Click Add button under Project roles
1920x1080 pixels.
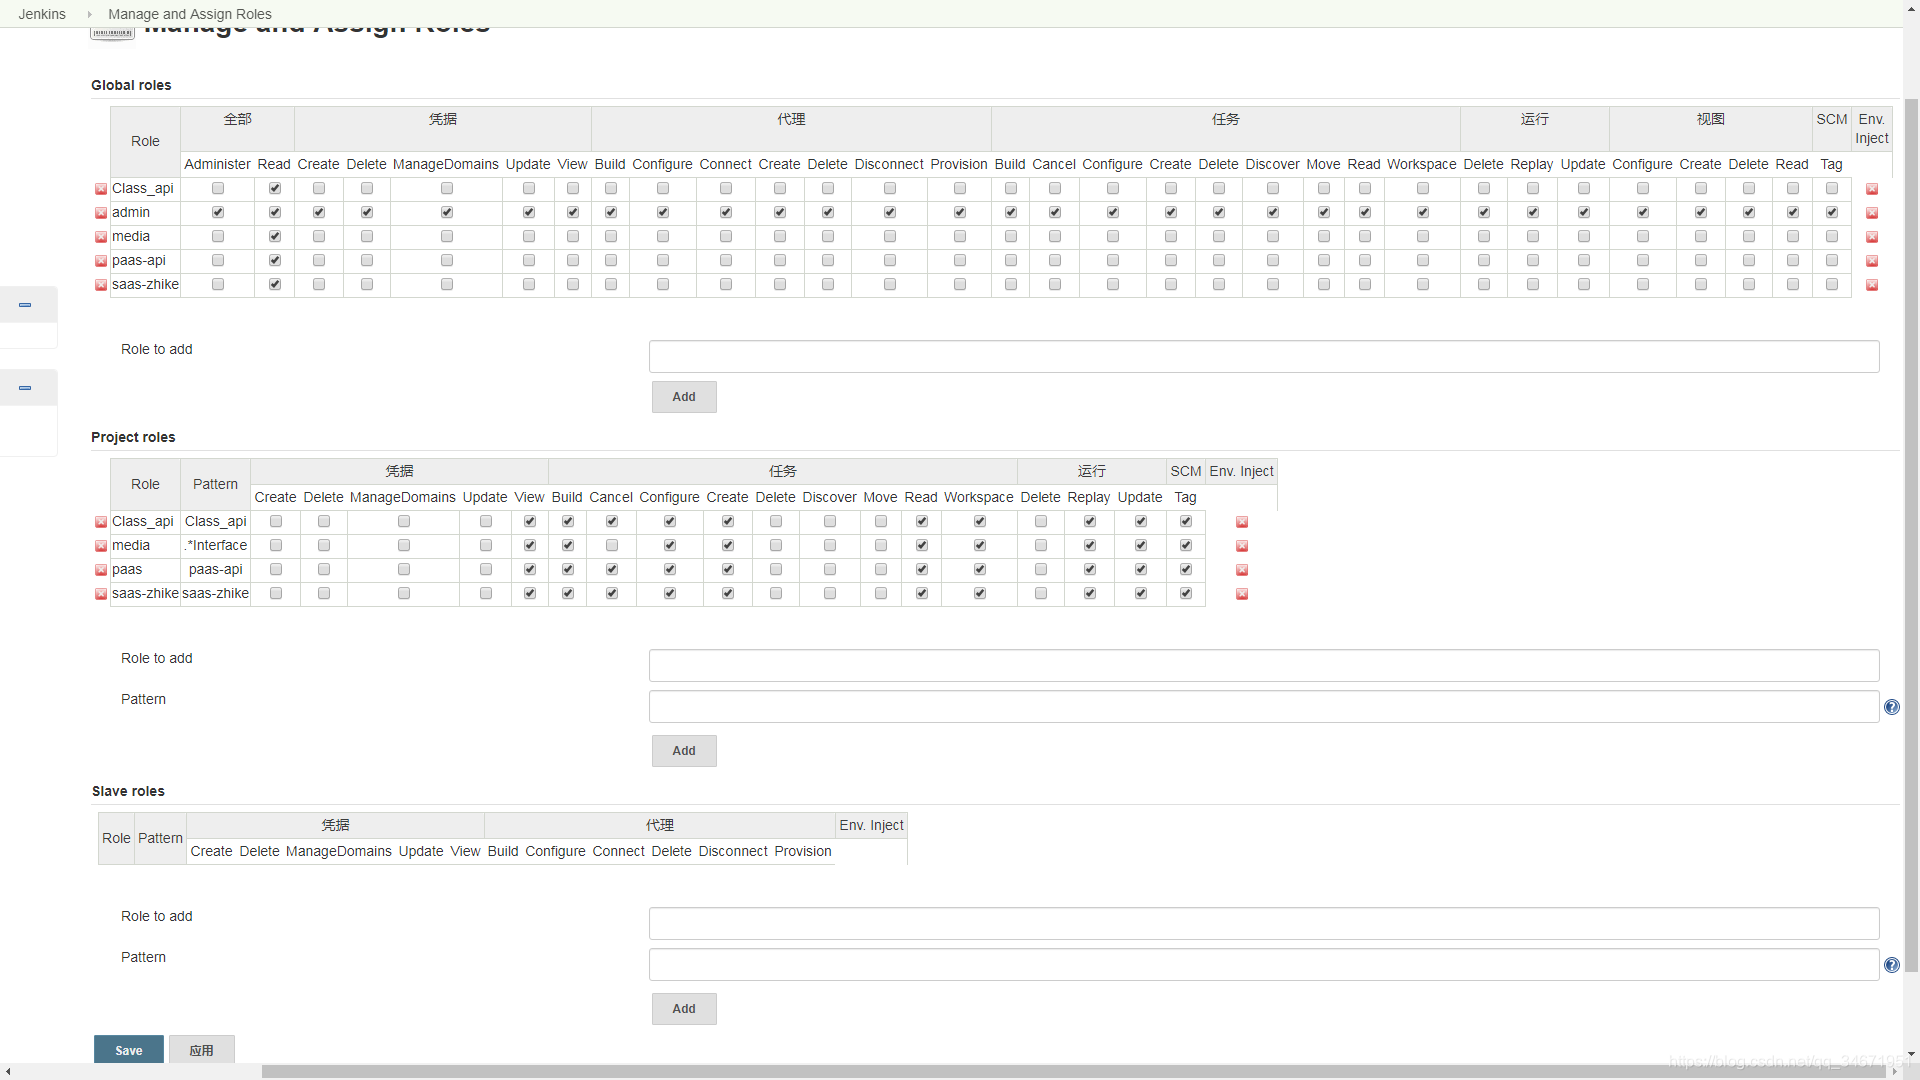coord(684,751)
